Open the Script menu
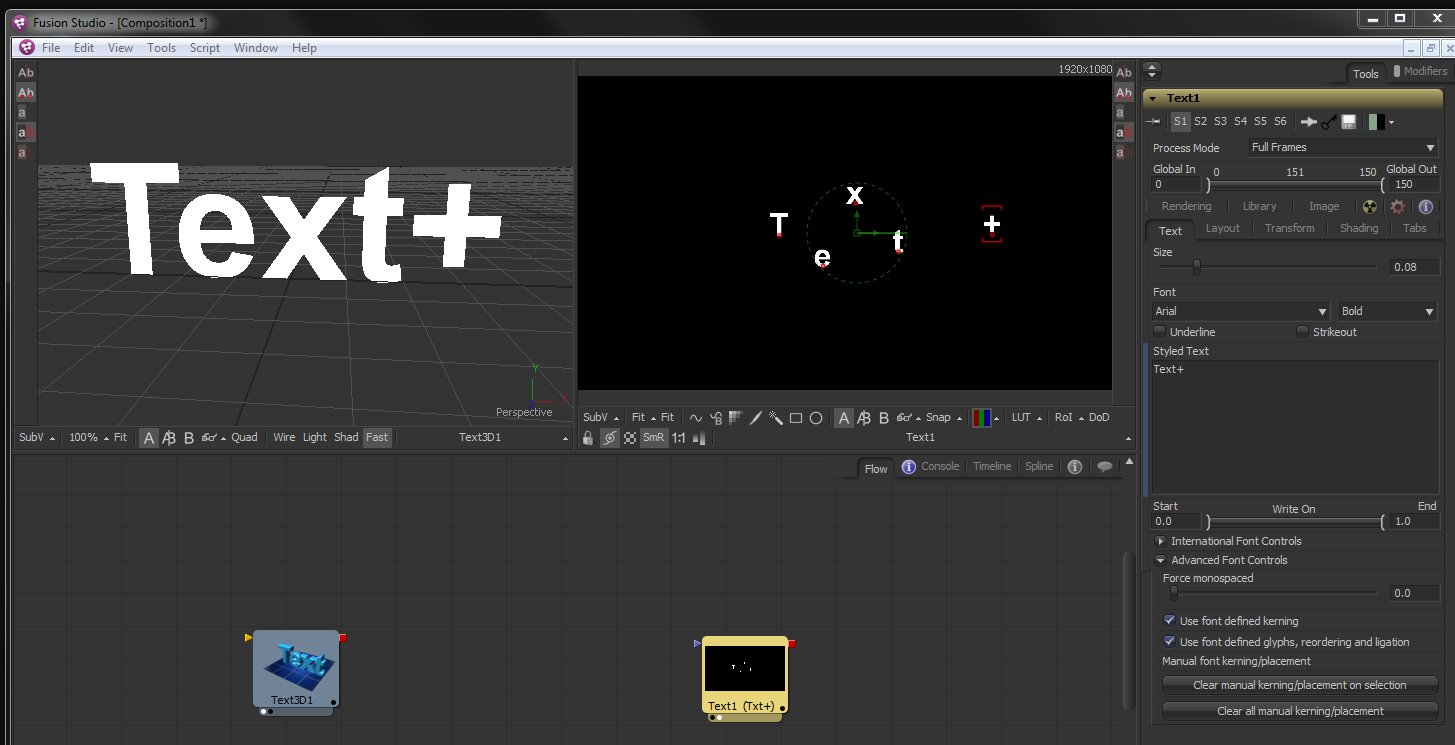 point(205,48)
